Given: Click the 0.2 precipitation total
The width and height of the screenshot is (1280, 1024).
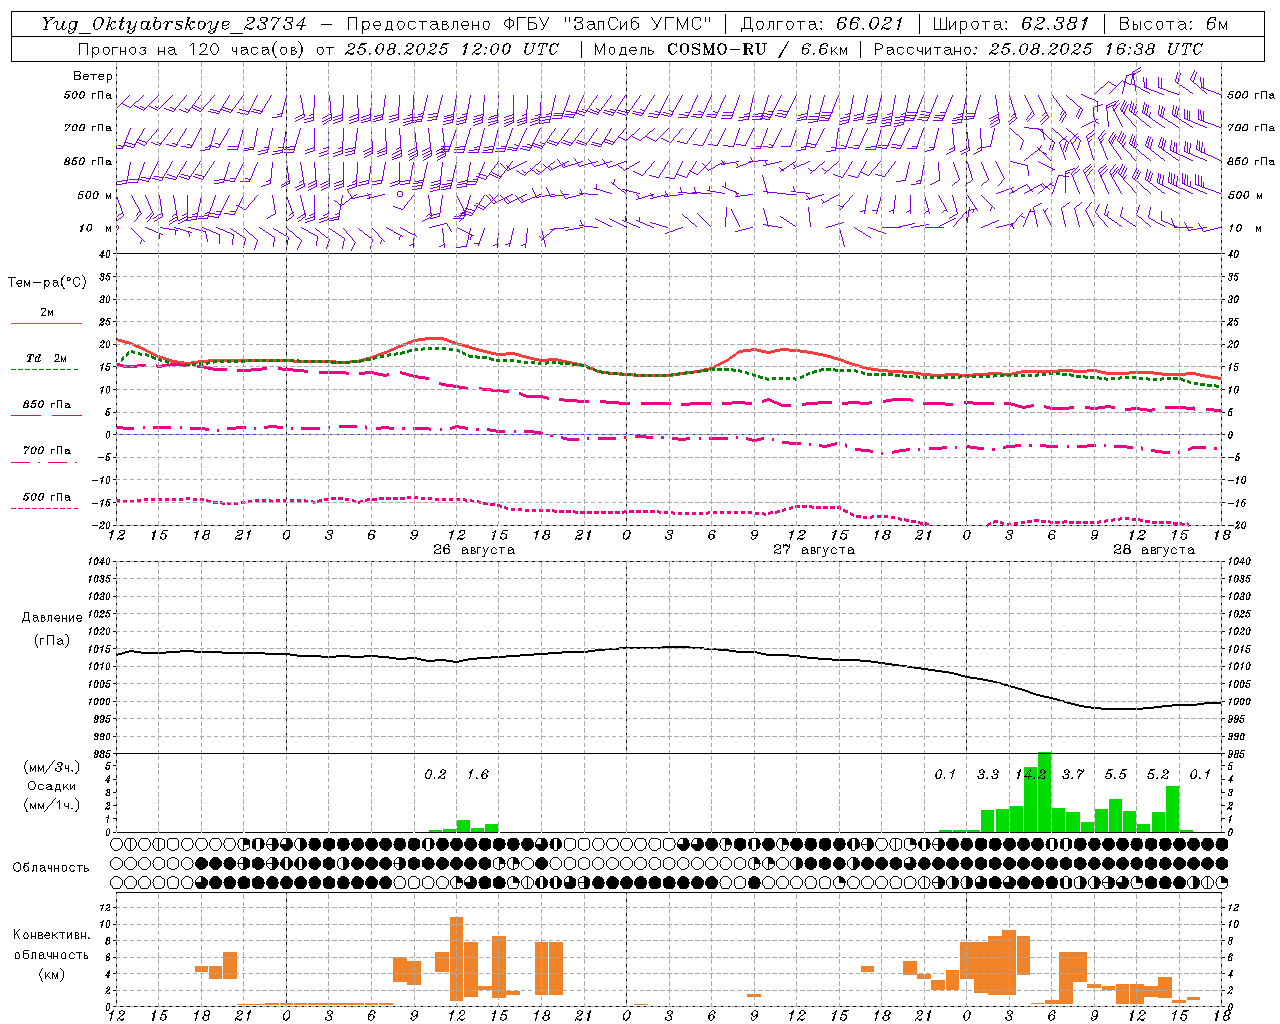Looking at the screenshot, I should [436, 775].
